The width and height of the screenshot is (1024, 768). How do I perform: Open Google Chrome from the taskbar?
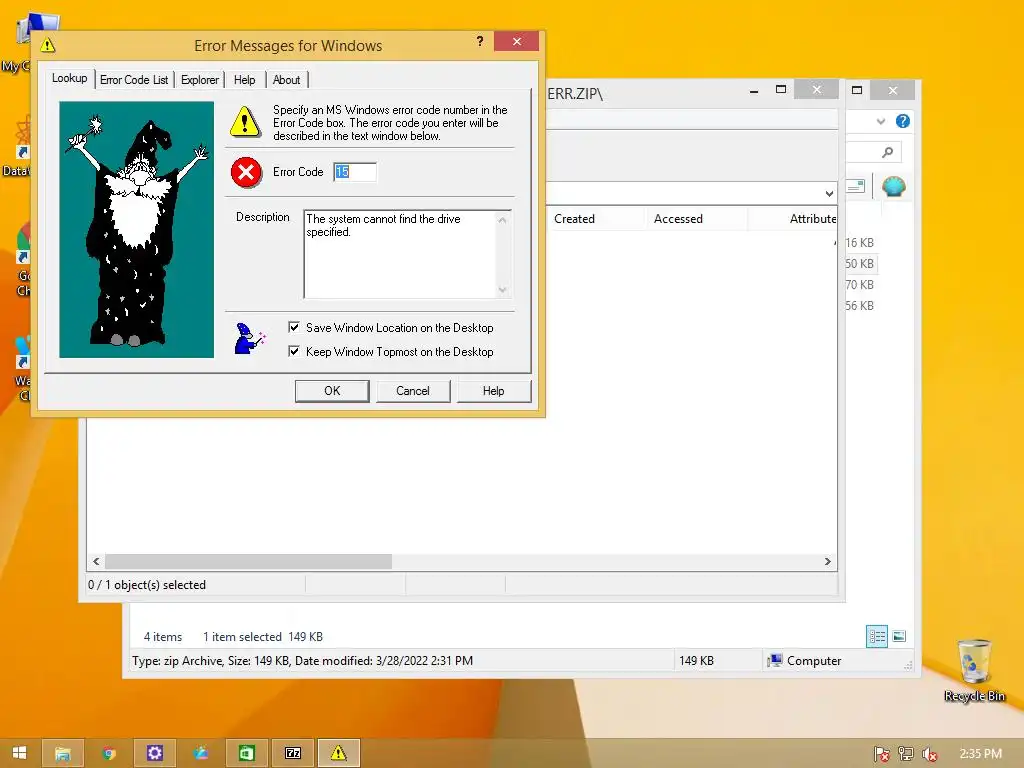click(x=109, y=753)
